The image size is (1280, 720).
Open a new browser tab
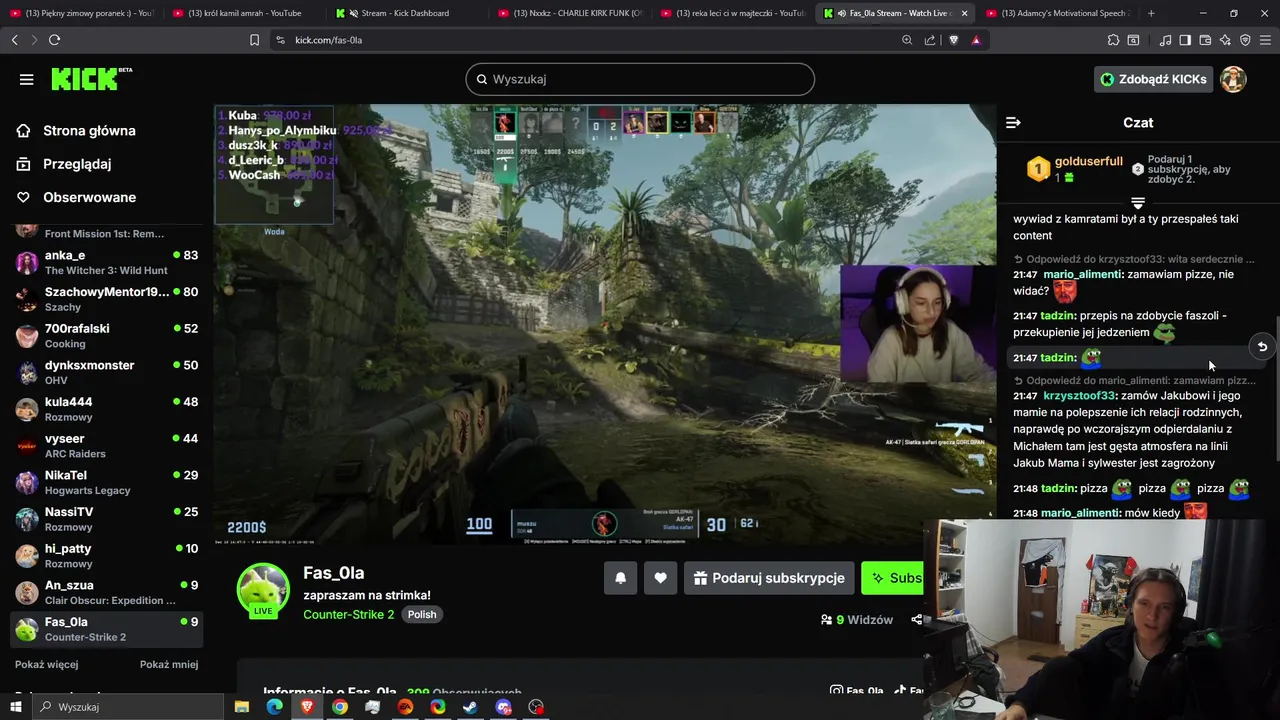pos(1151,13)
